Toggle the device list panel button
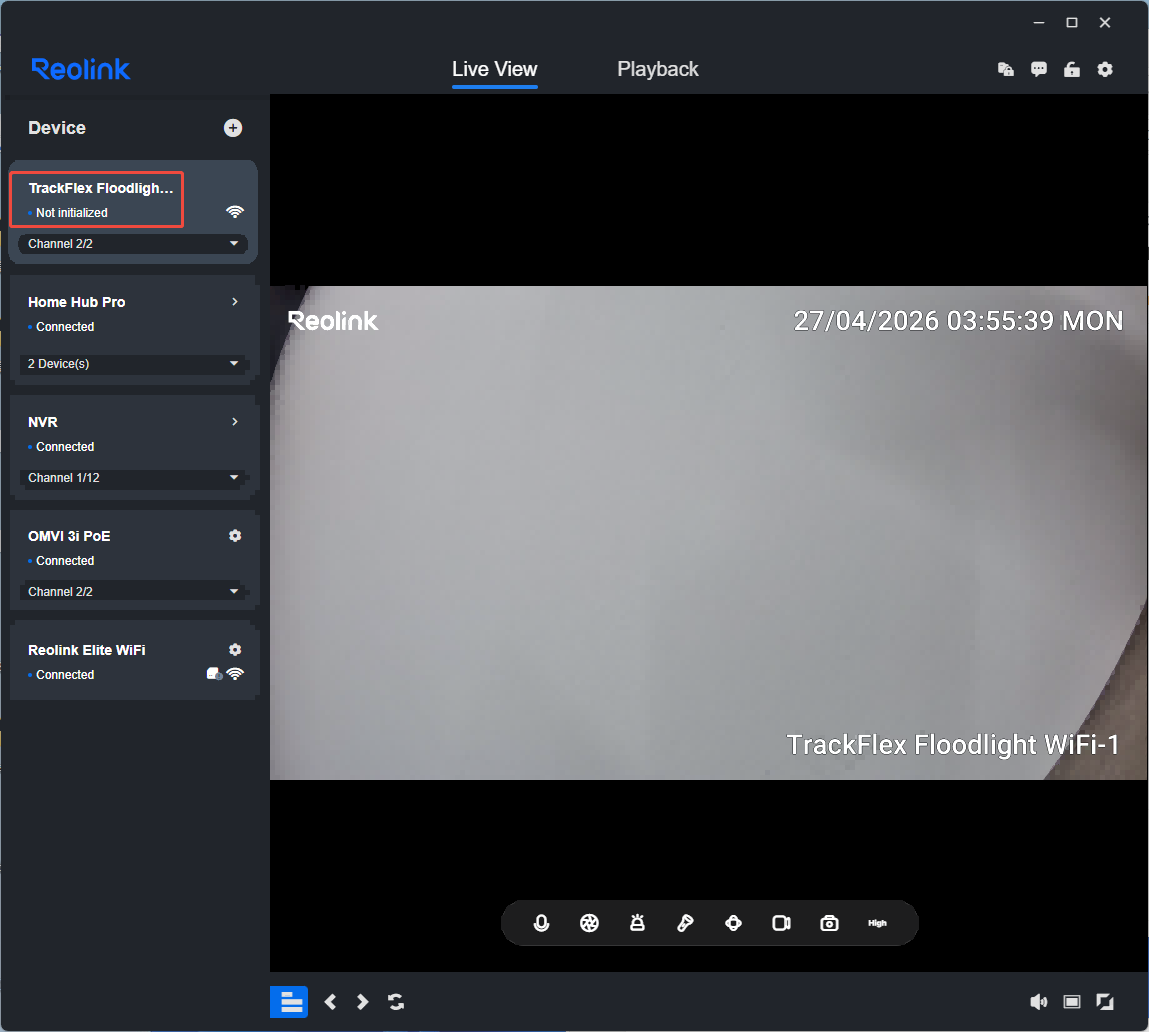1149x1032 pixels. click(289, 1002)
